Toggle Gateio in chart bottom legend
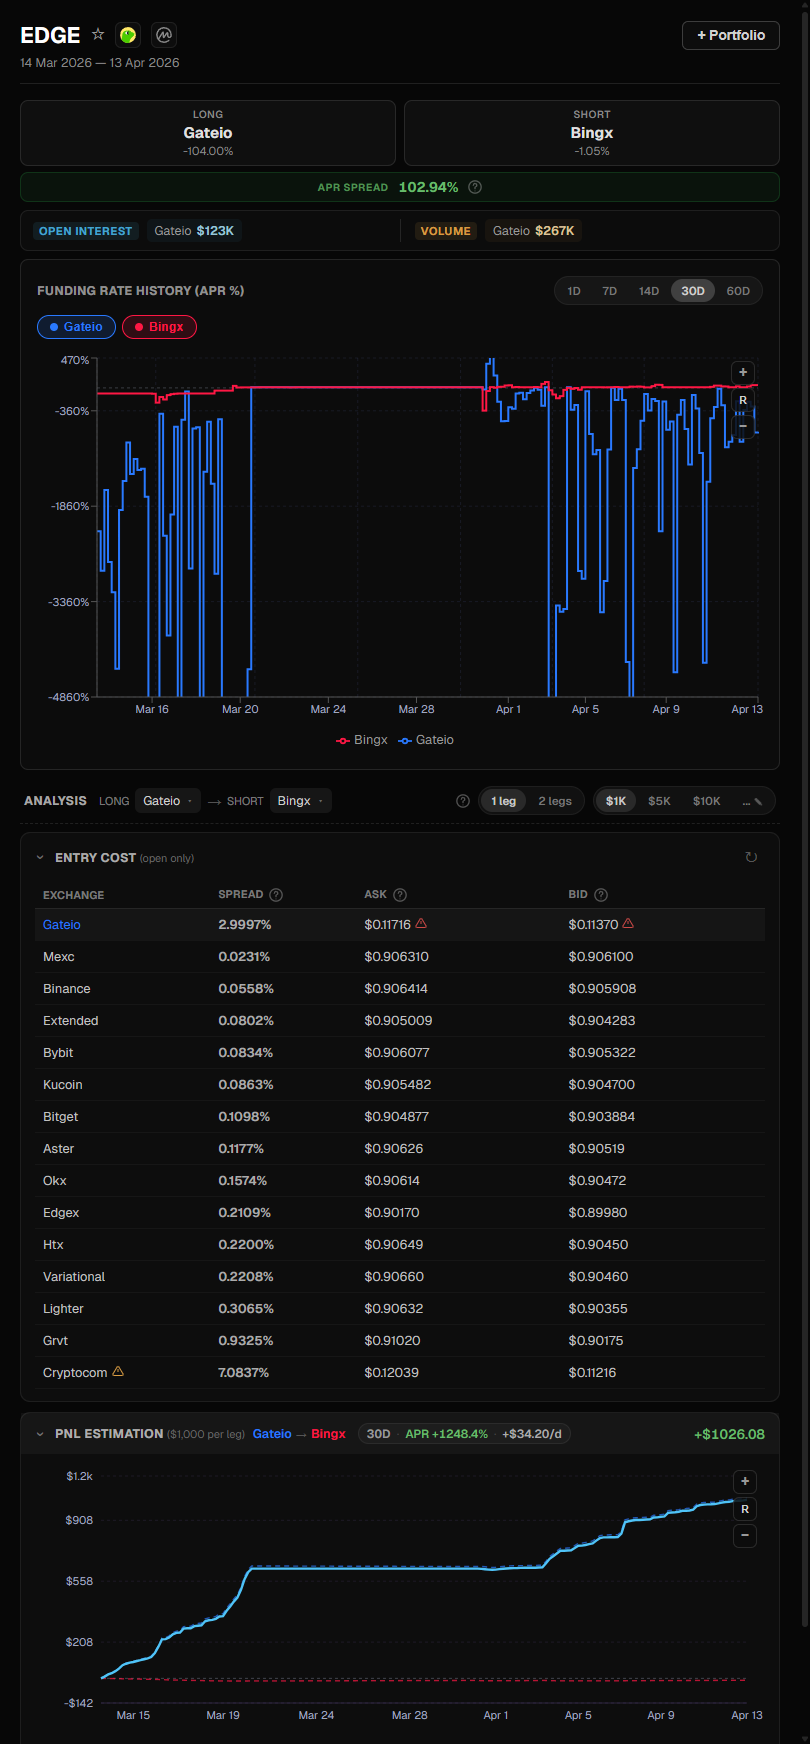Screen dimensions: 810x1744 pos(426,740)
